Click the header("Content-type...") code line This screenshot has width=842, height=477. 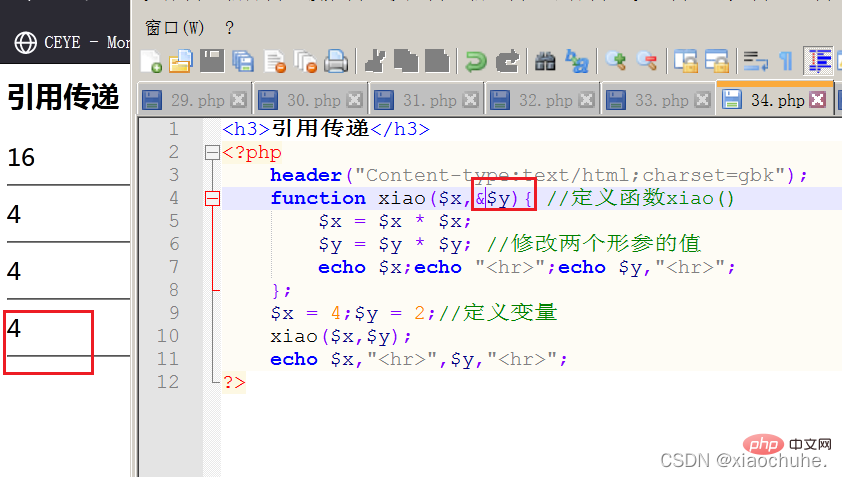coord(538,175)
